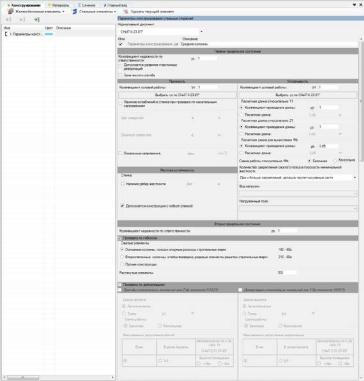Viewport: 364px width, 381px height.
Task: Toggle checkbox next to parameters name field
Action: click(120, 44)
